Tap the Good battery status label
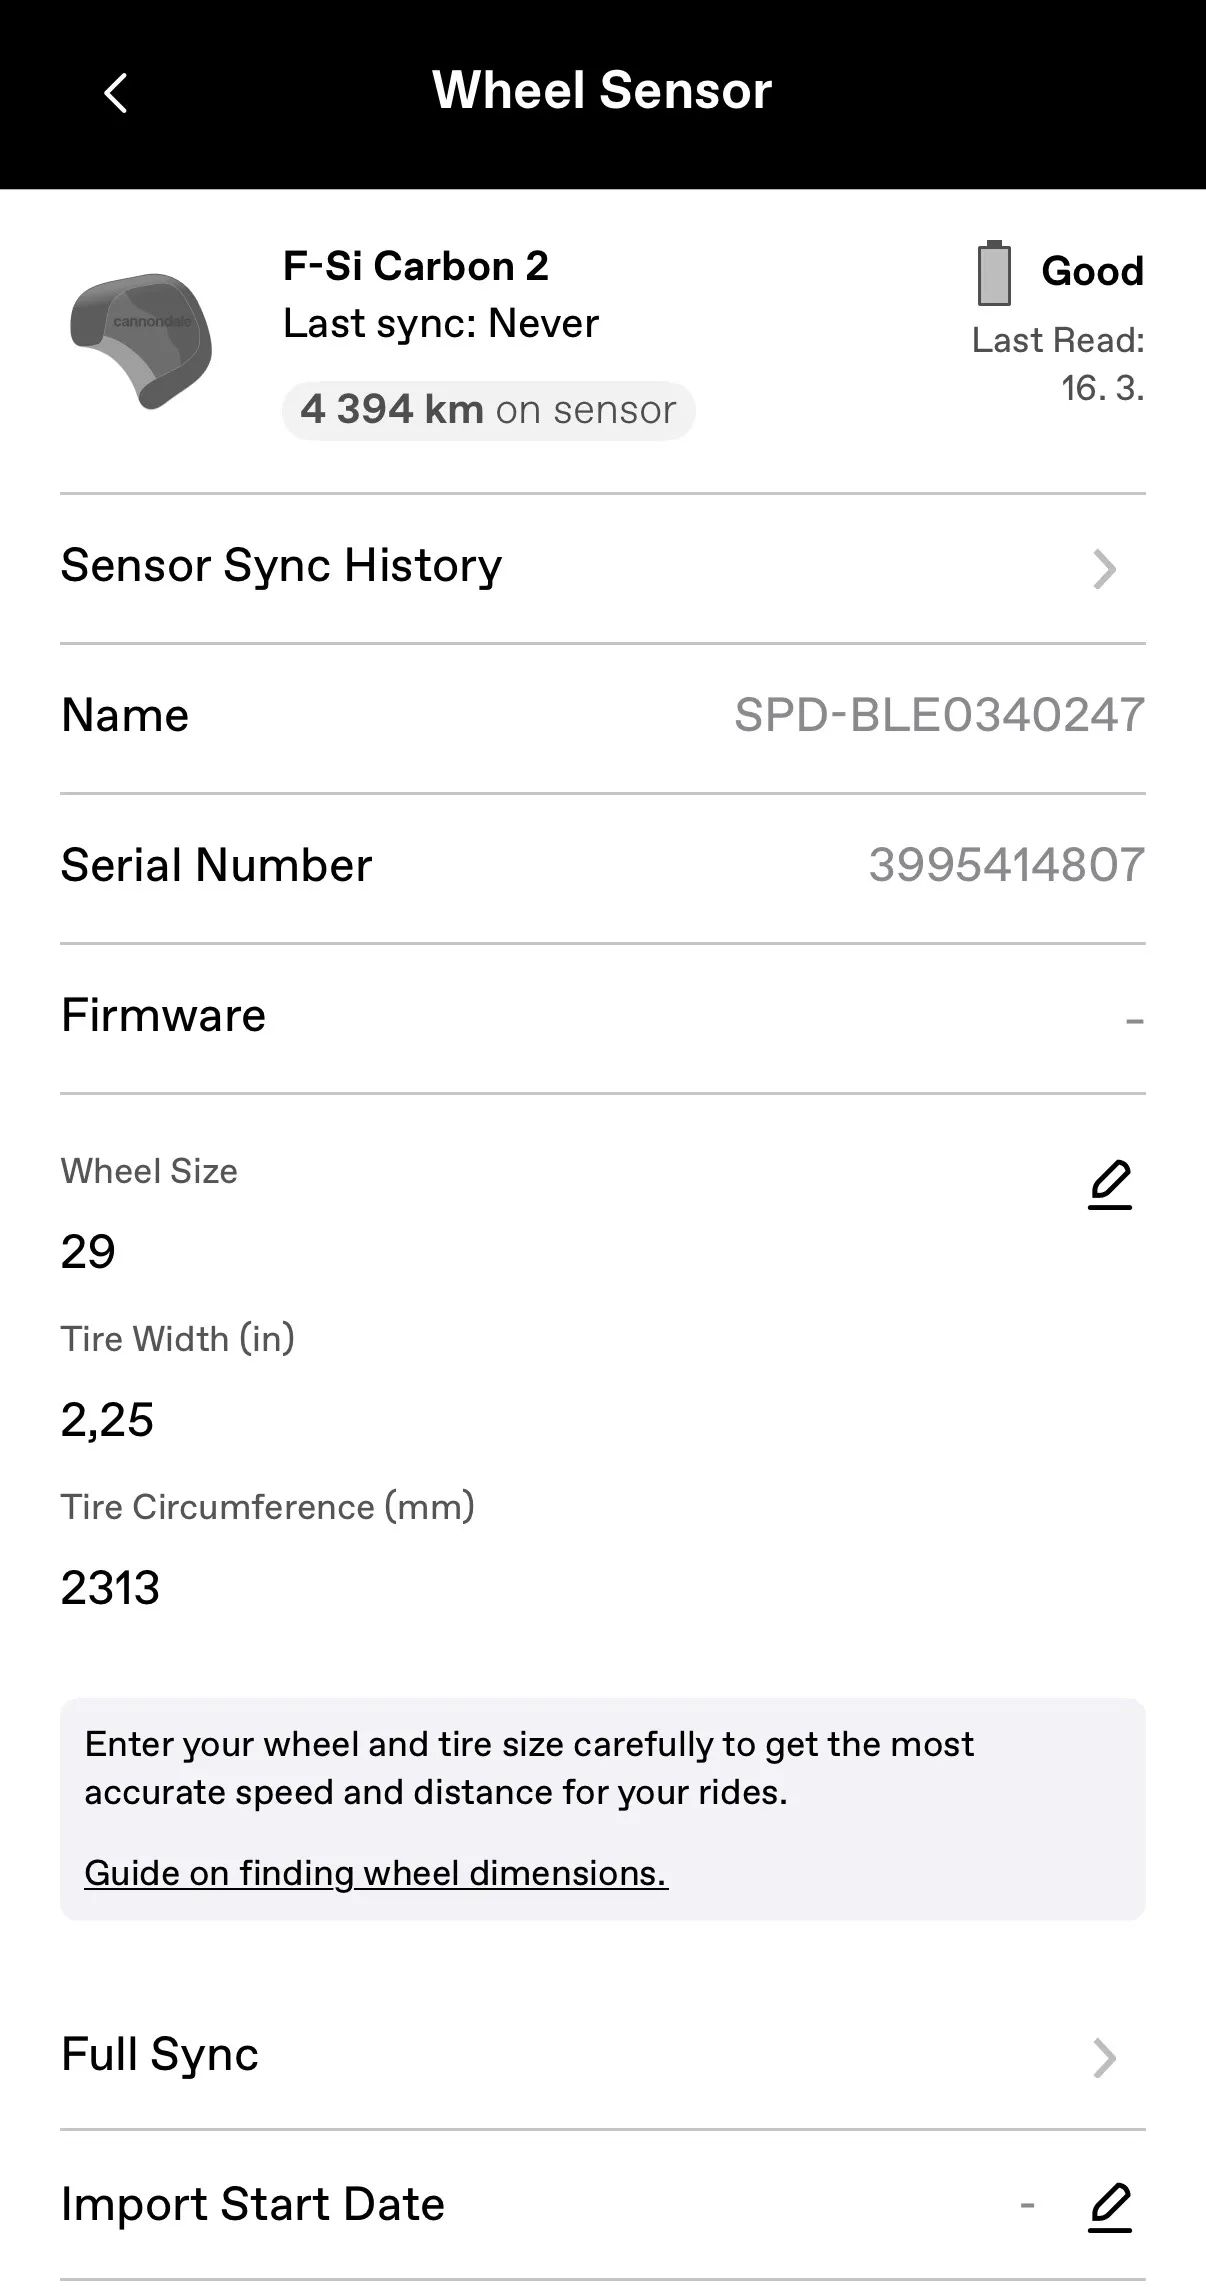1206x2287 pixels. pyautogui.click(x=1092, y=271)
